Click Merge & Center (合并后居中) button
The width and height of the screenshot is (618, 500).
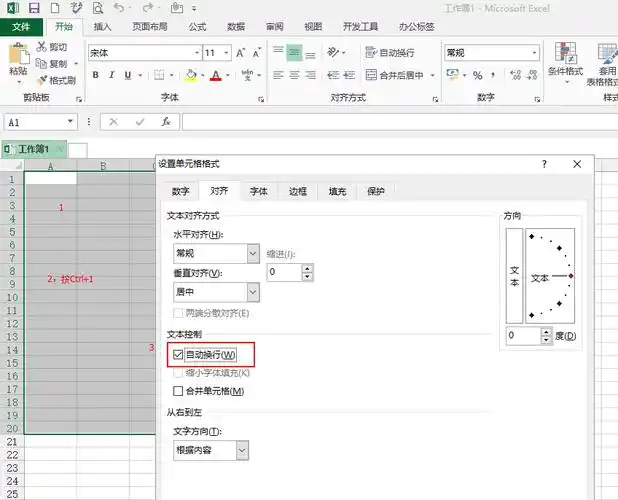click(394, 75)
